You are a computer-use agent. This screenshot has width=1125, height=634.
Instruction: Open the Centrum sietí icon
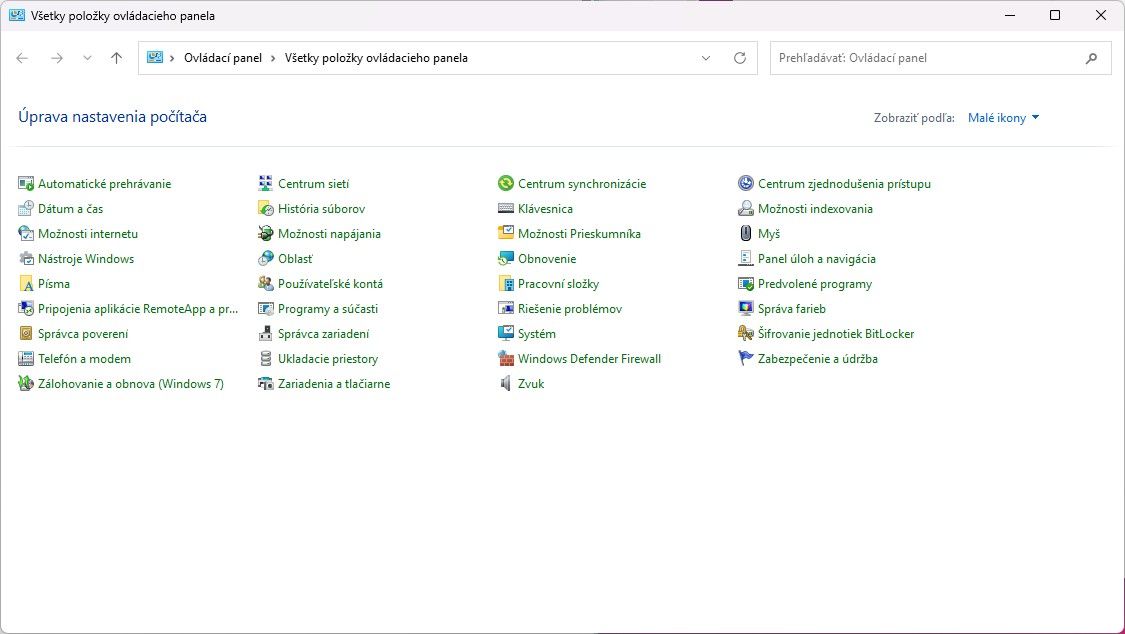pos(265,184)
